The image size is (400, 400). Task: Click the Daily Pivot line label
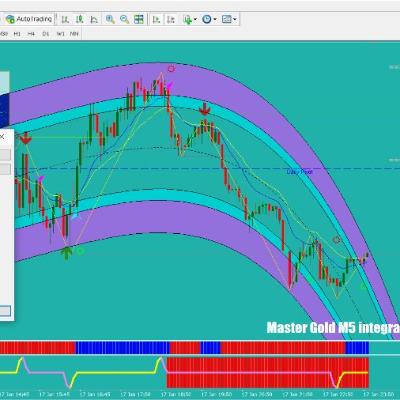[x=300, y=172]
